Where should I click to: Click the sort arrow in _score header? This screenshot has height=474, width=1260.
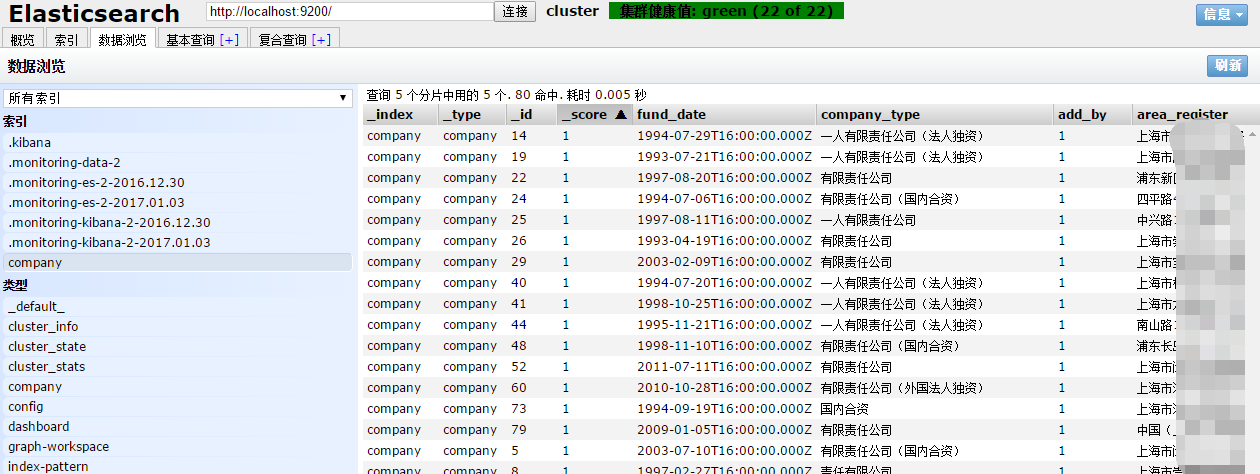(620, 115)
